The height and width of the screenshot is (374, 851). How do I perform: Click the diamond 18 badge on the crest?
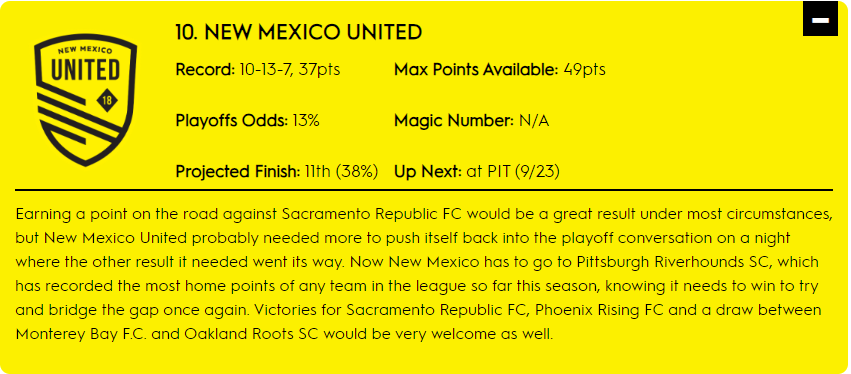[x=105, y=100]
